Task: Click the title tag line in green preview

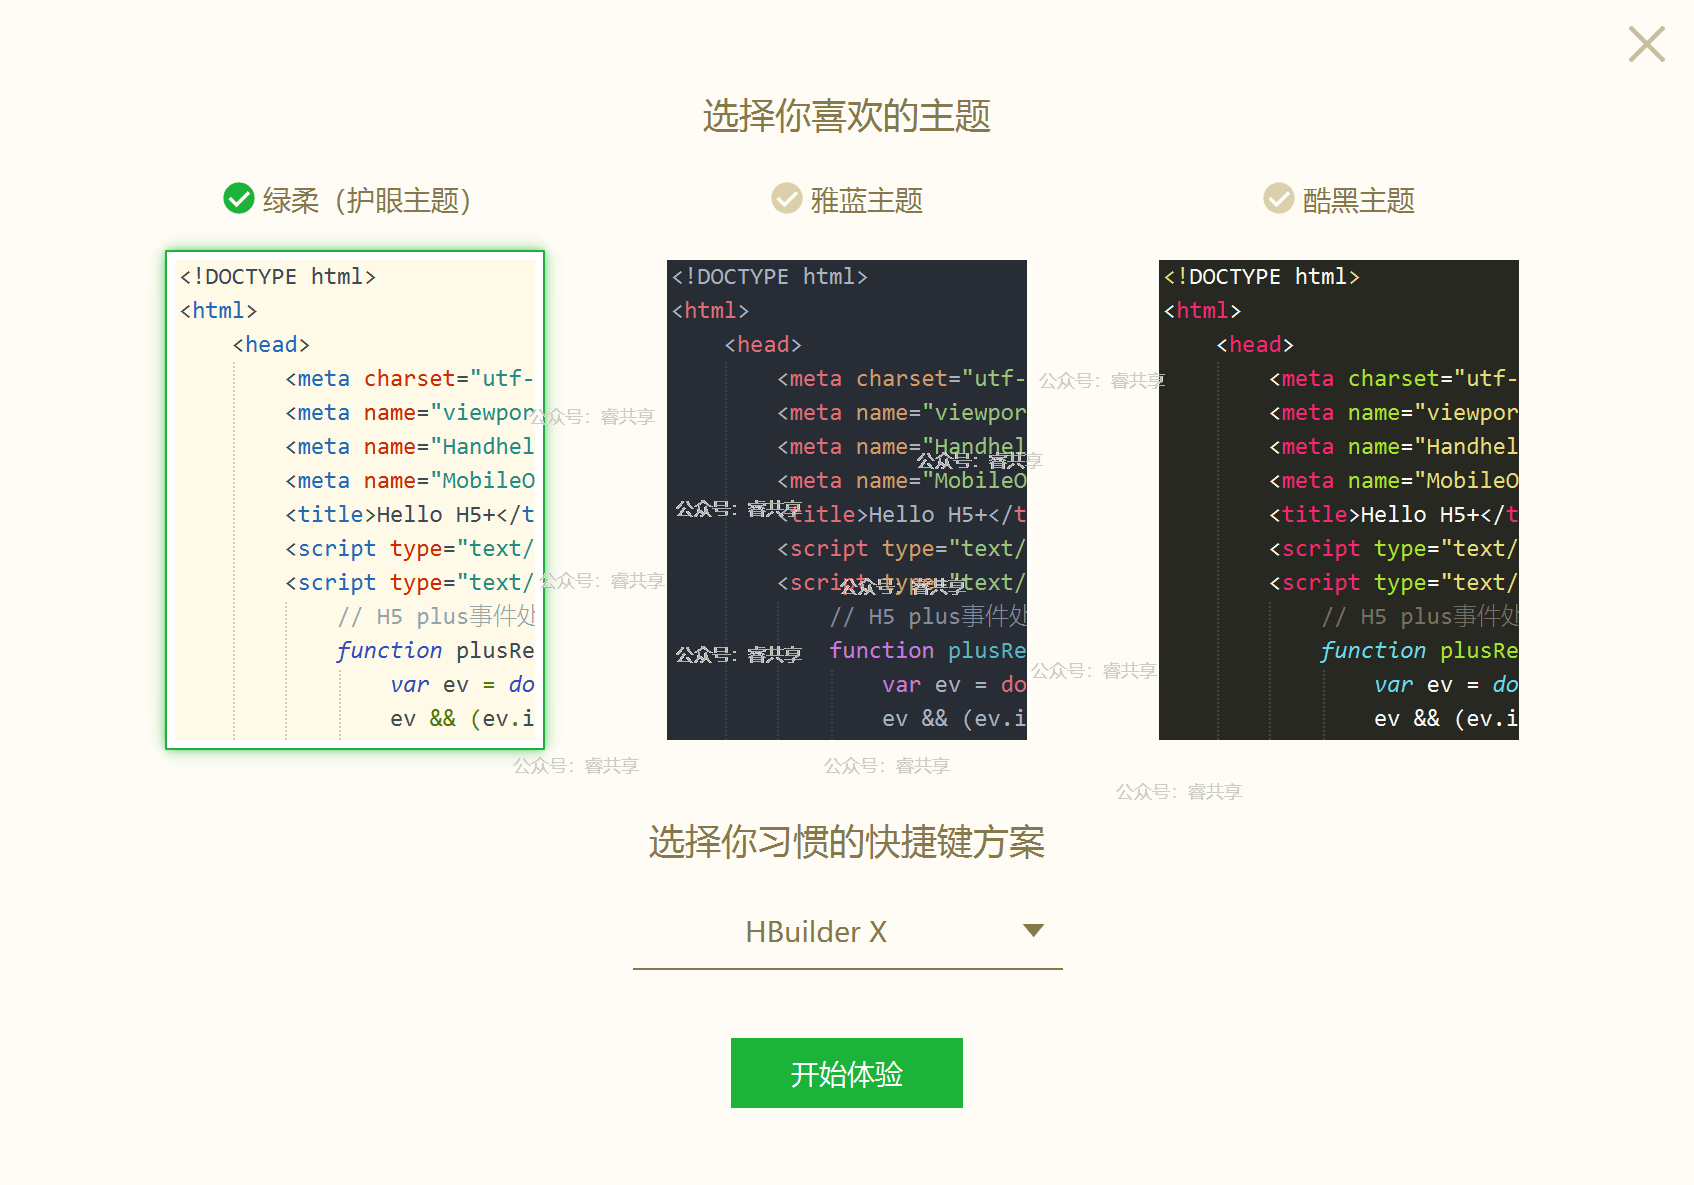Action: [409, 515]
